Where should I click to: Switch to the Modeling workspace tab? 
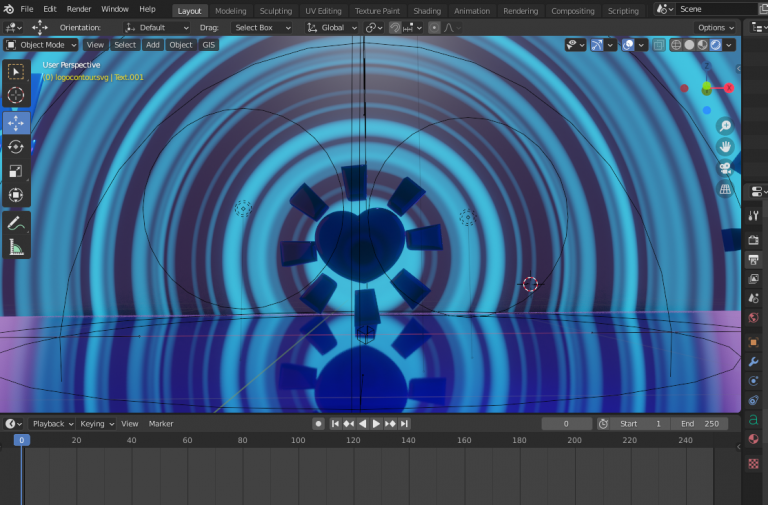pyautogui.click(x=230, y=11)
